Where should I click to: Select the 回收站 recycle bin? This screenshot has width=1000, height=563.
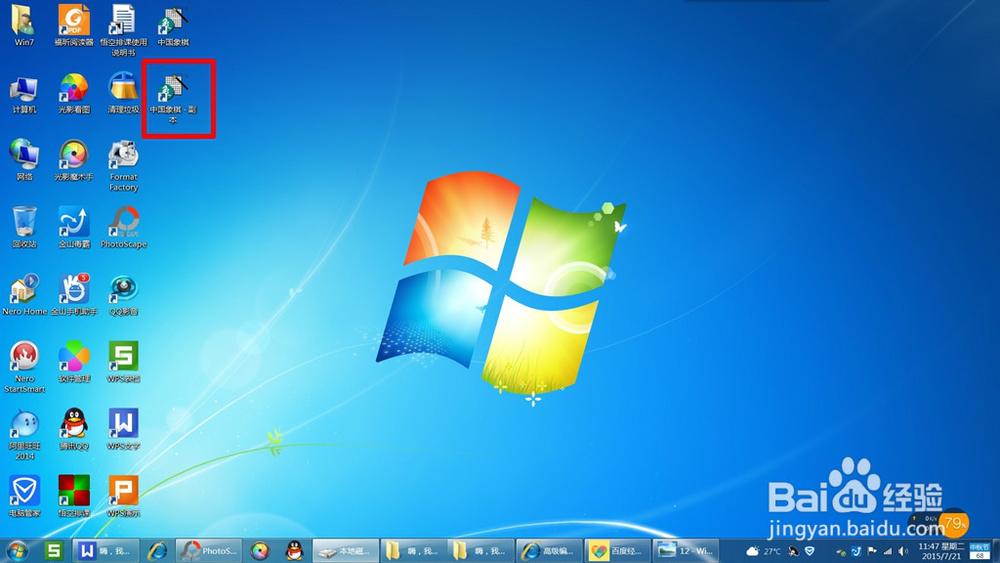pyautogui.click(x=24, y=228)
